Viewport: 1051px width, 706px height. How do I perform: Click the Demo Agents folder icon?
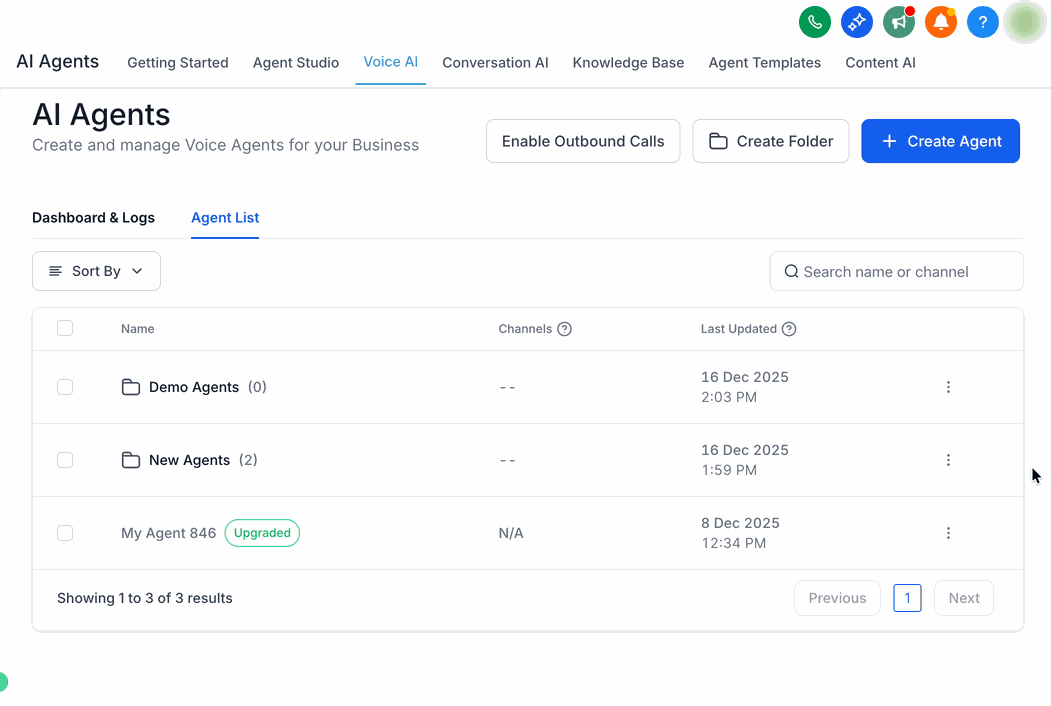point(131,387)
